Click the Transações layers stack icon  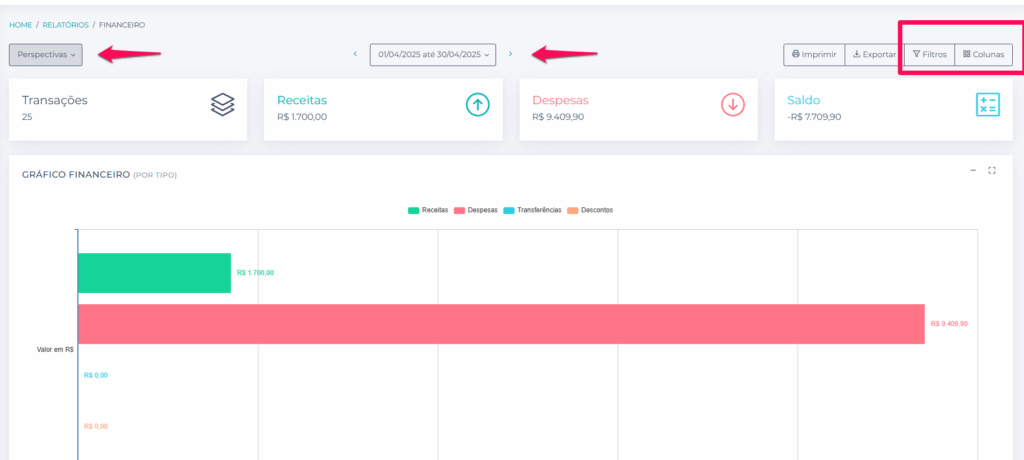pos(223,105)
